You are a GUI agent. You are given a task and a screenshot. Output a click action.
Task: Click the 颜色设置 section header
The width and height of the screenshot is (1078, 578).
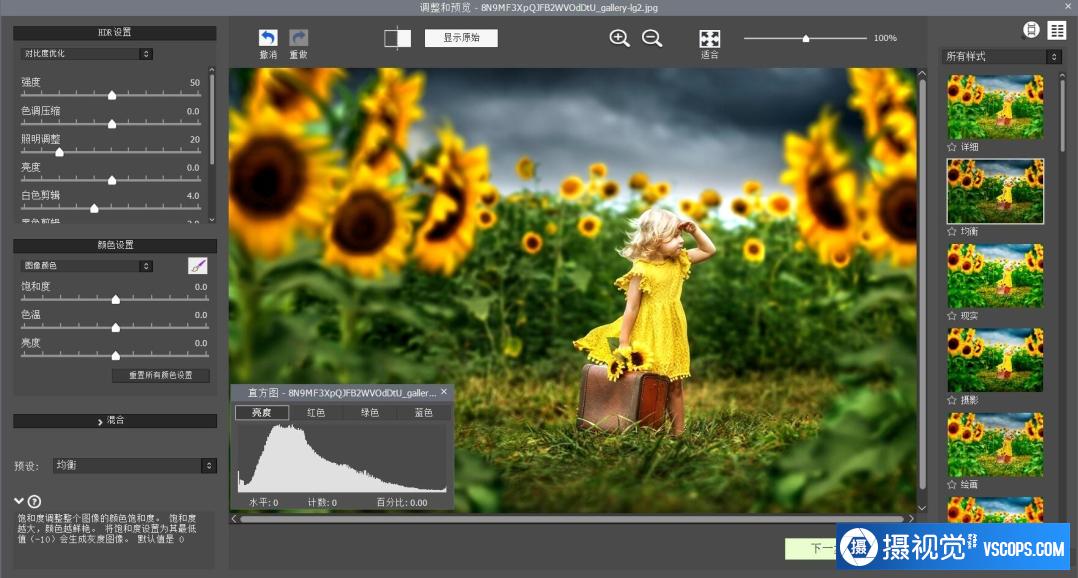pyautogui.click(x=115, y=245)
